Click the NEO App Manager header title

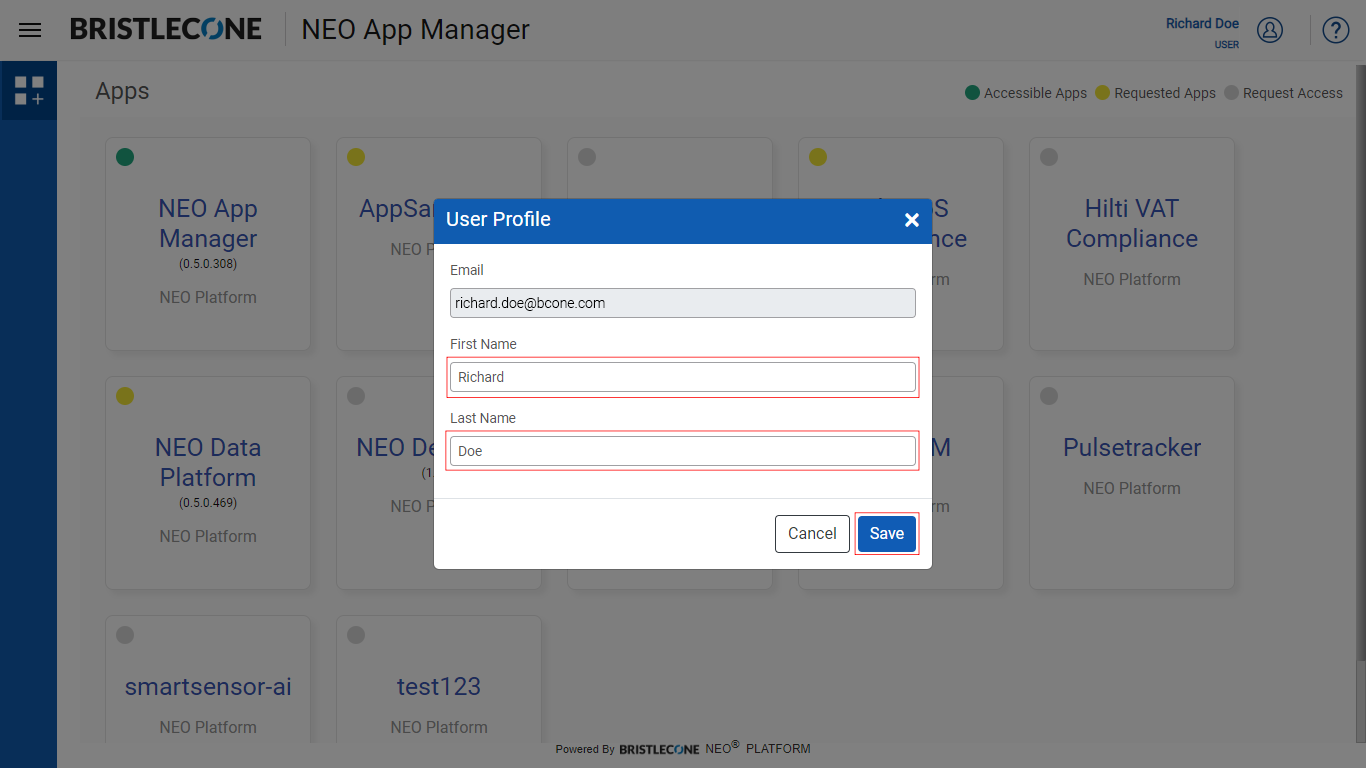point(416,30)
